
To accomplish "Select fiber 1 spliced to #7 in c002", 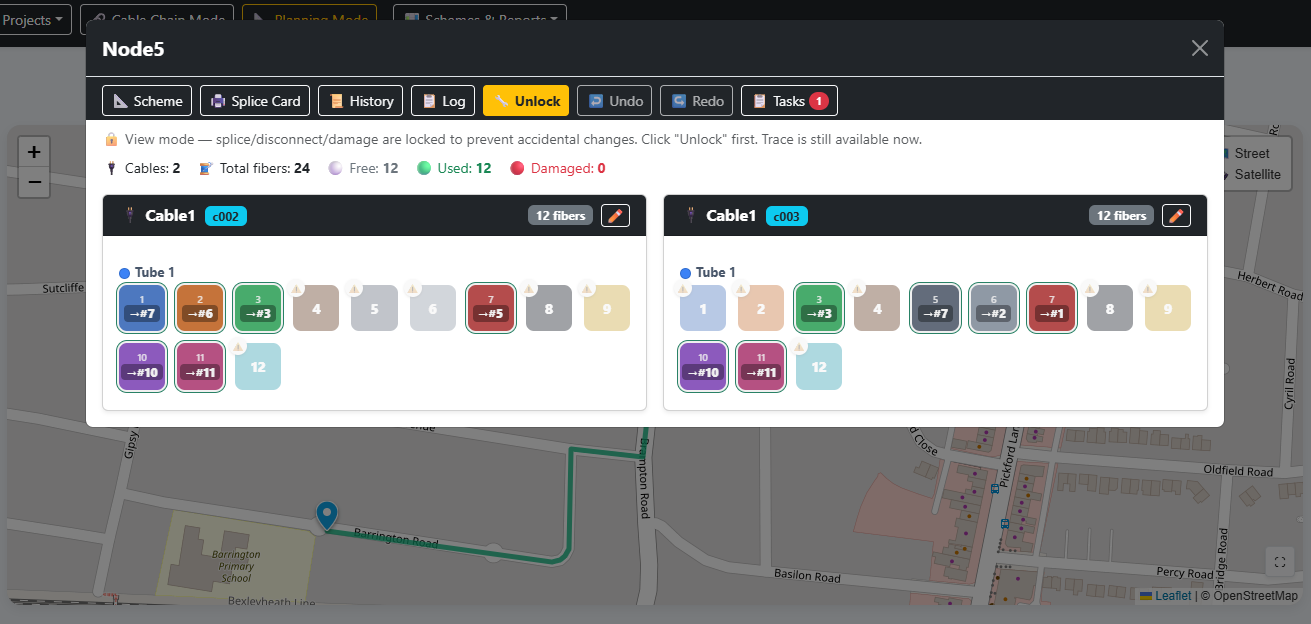I will pos(142,308).
